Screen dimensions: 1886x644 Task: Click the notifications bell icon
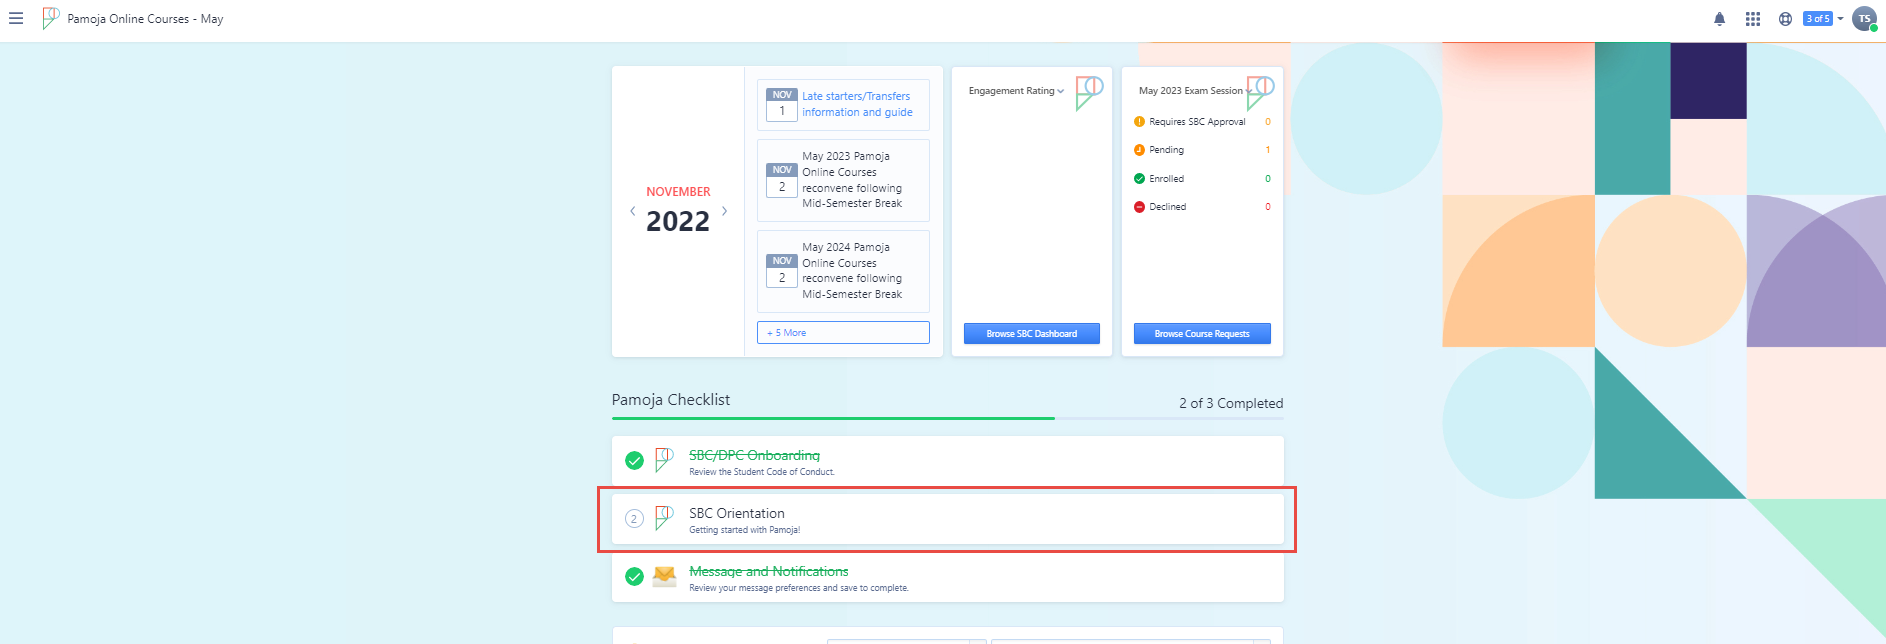[x=1719, y=19]
